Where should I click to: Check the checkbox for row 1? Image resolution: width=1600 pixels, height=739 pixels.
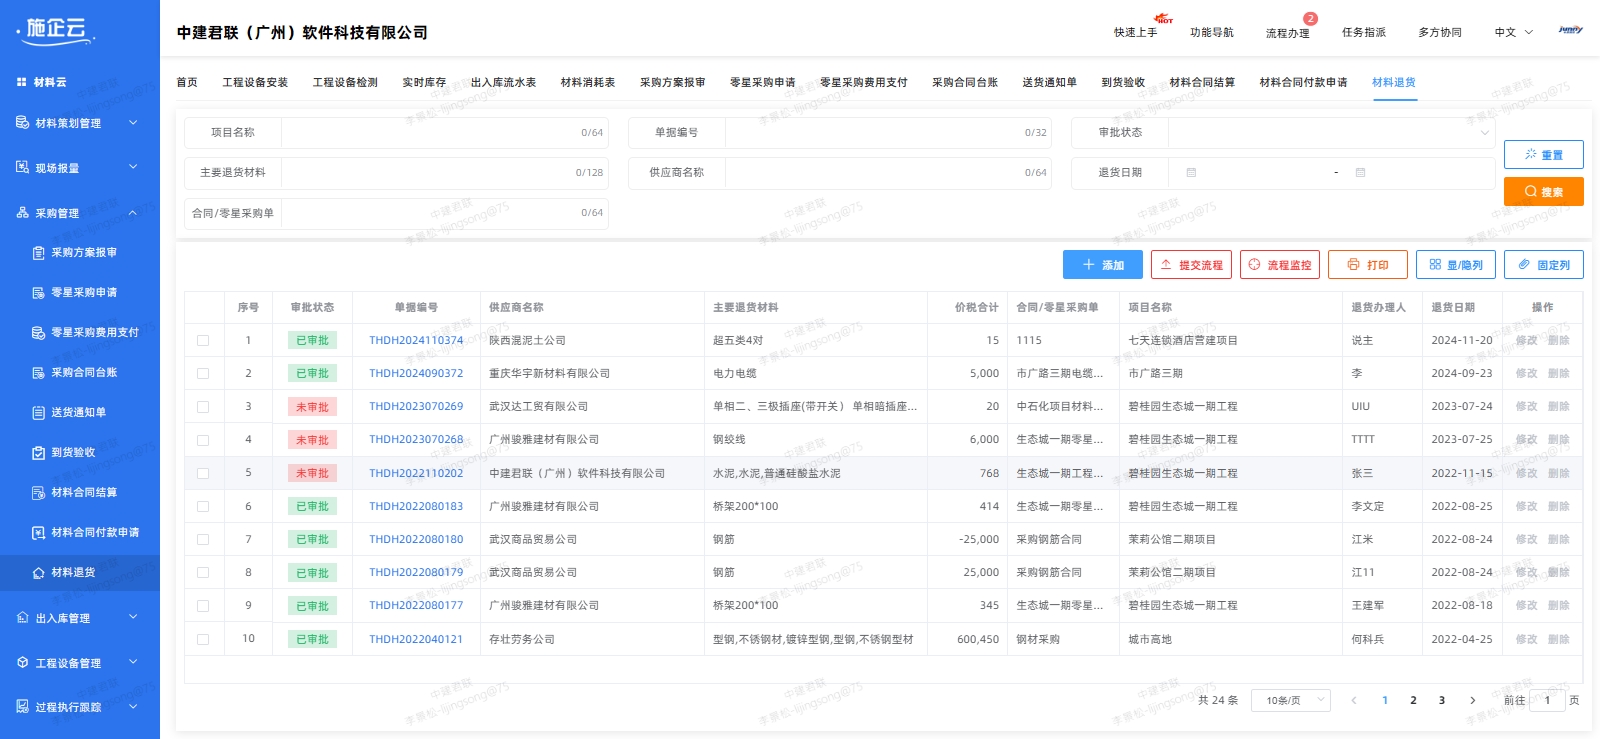click(203, 341)
